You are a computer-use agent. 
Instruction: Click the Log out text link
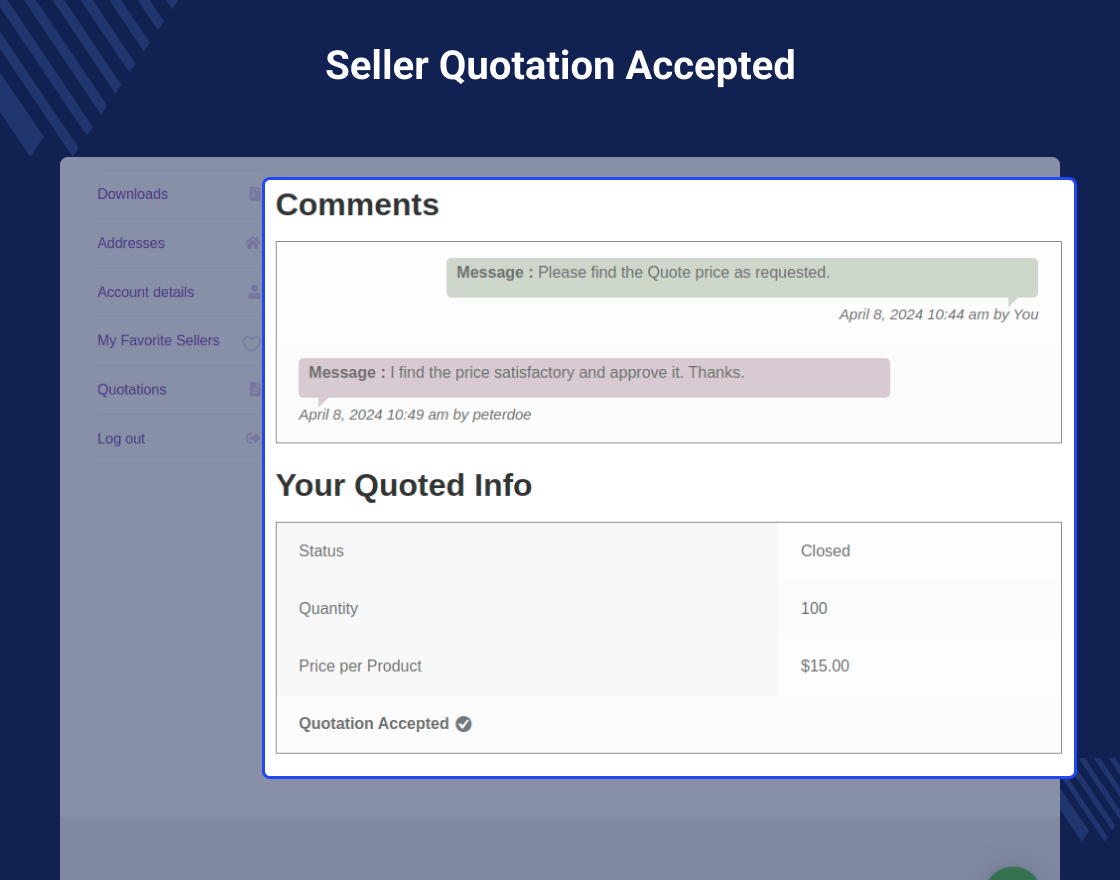coord(121,439)
